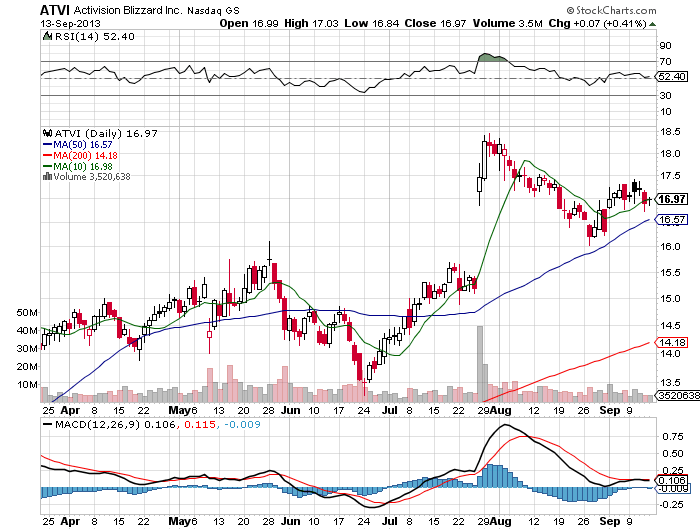Click the 14.18 MA(200) price tag

click(x=672, y=342)
